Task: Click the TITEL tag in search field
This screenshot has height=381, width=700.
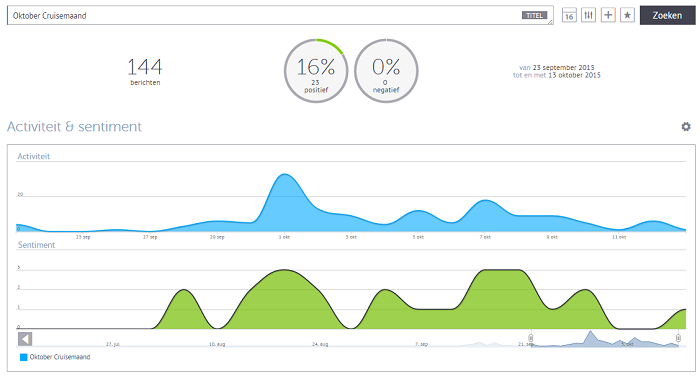Action: click(x=534, y=16)
